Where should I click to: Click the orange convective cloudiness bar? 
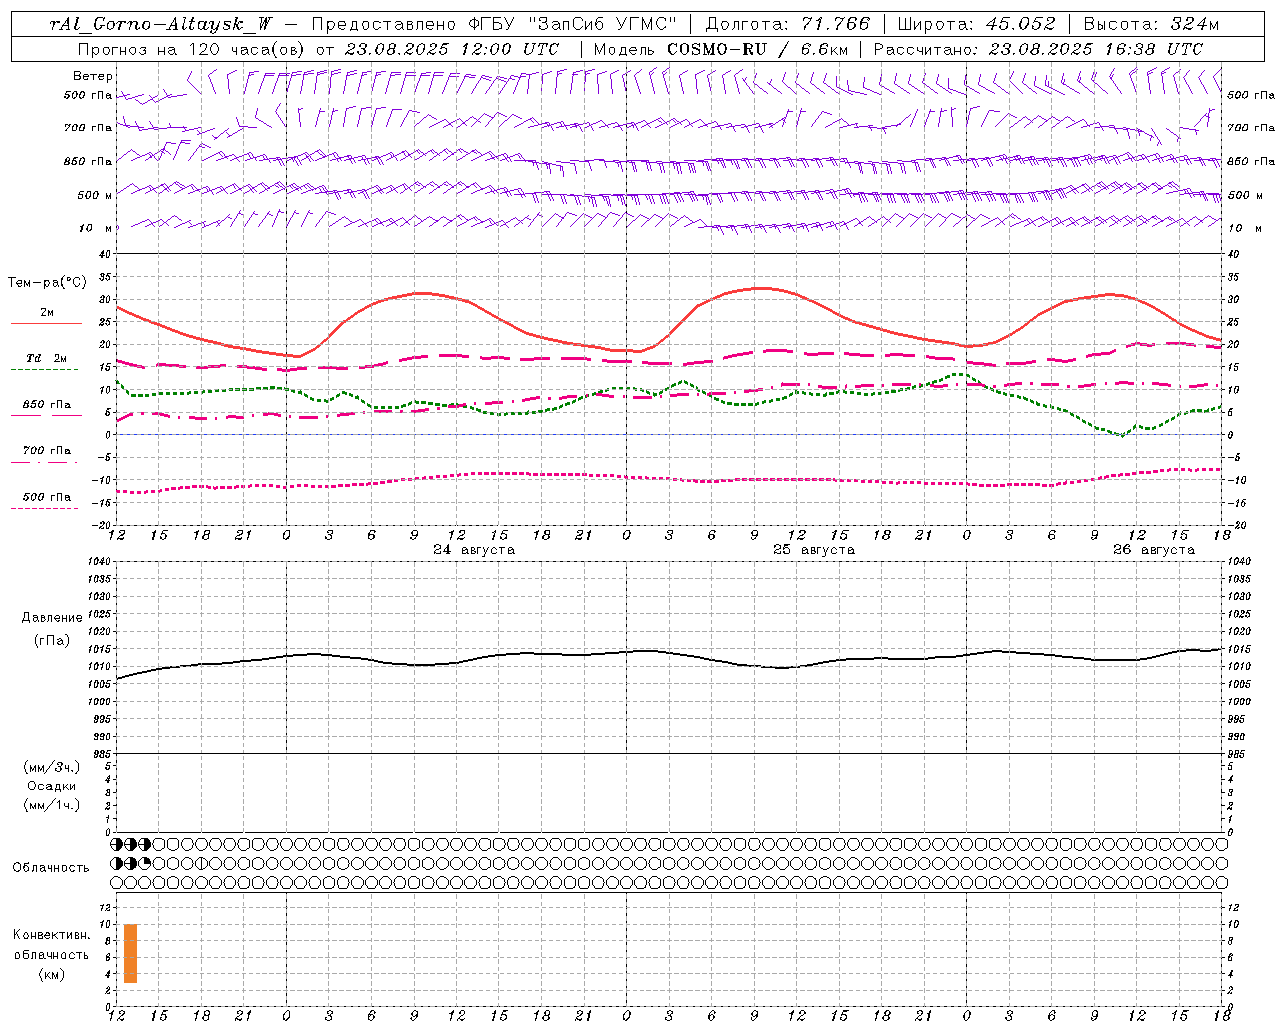tap(130, 953)
